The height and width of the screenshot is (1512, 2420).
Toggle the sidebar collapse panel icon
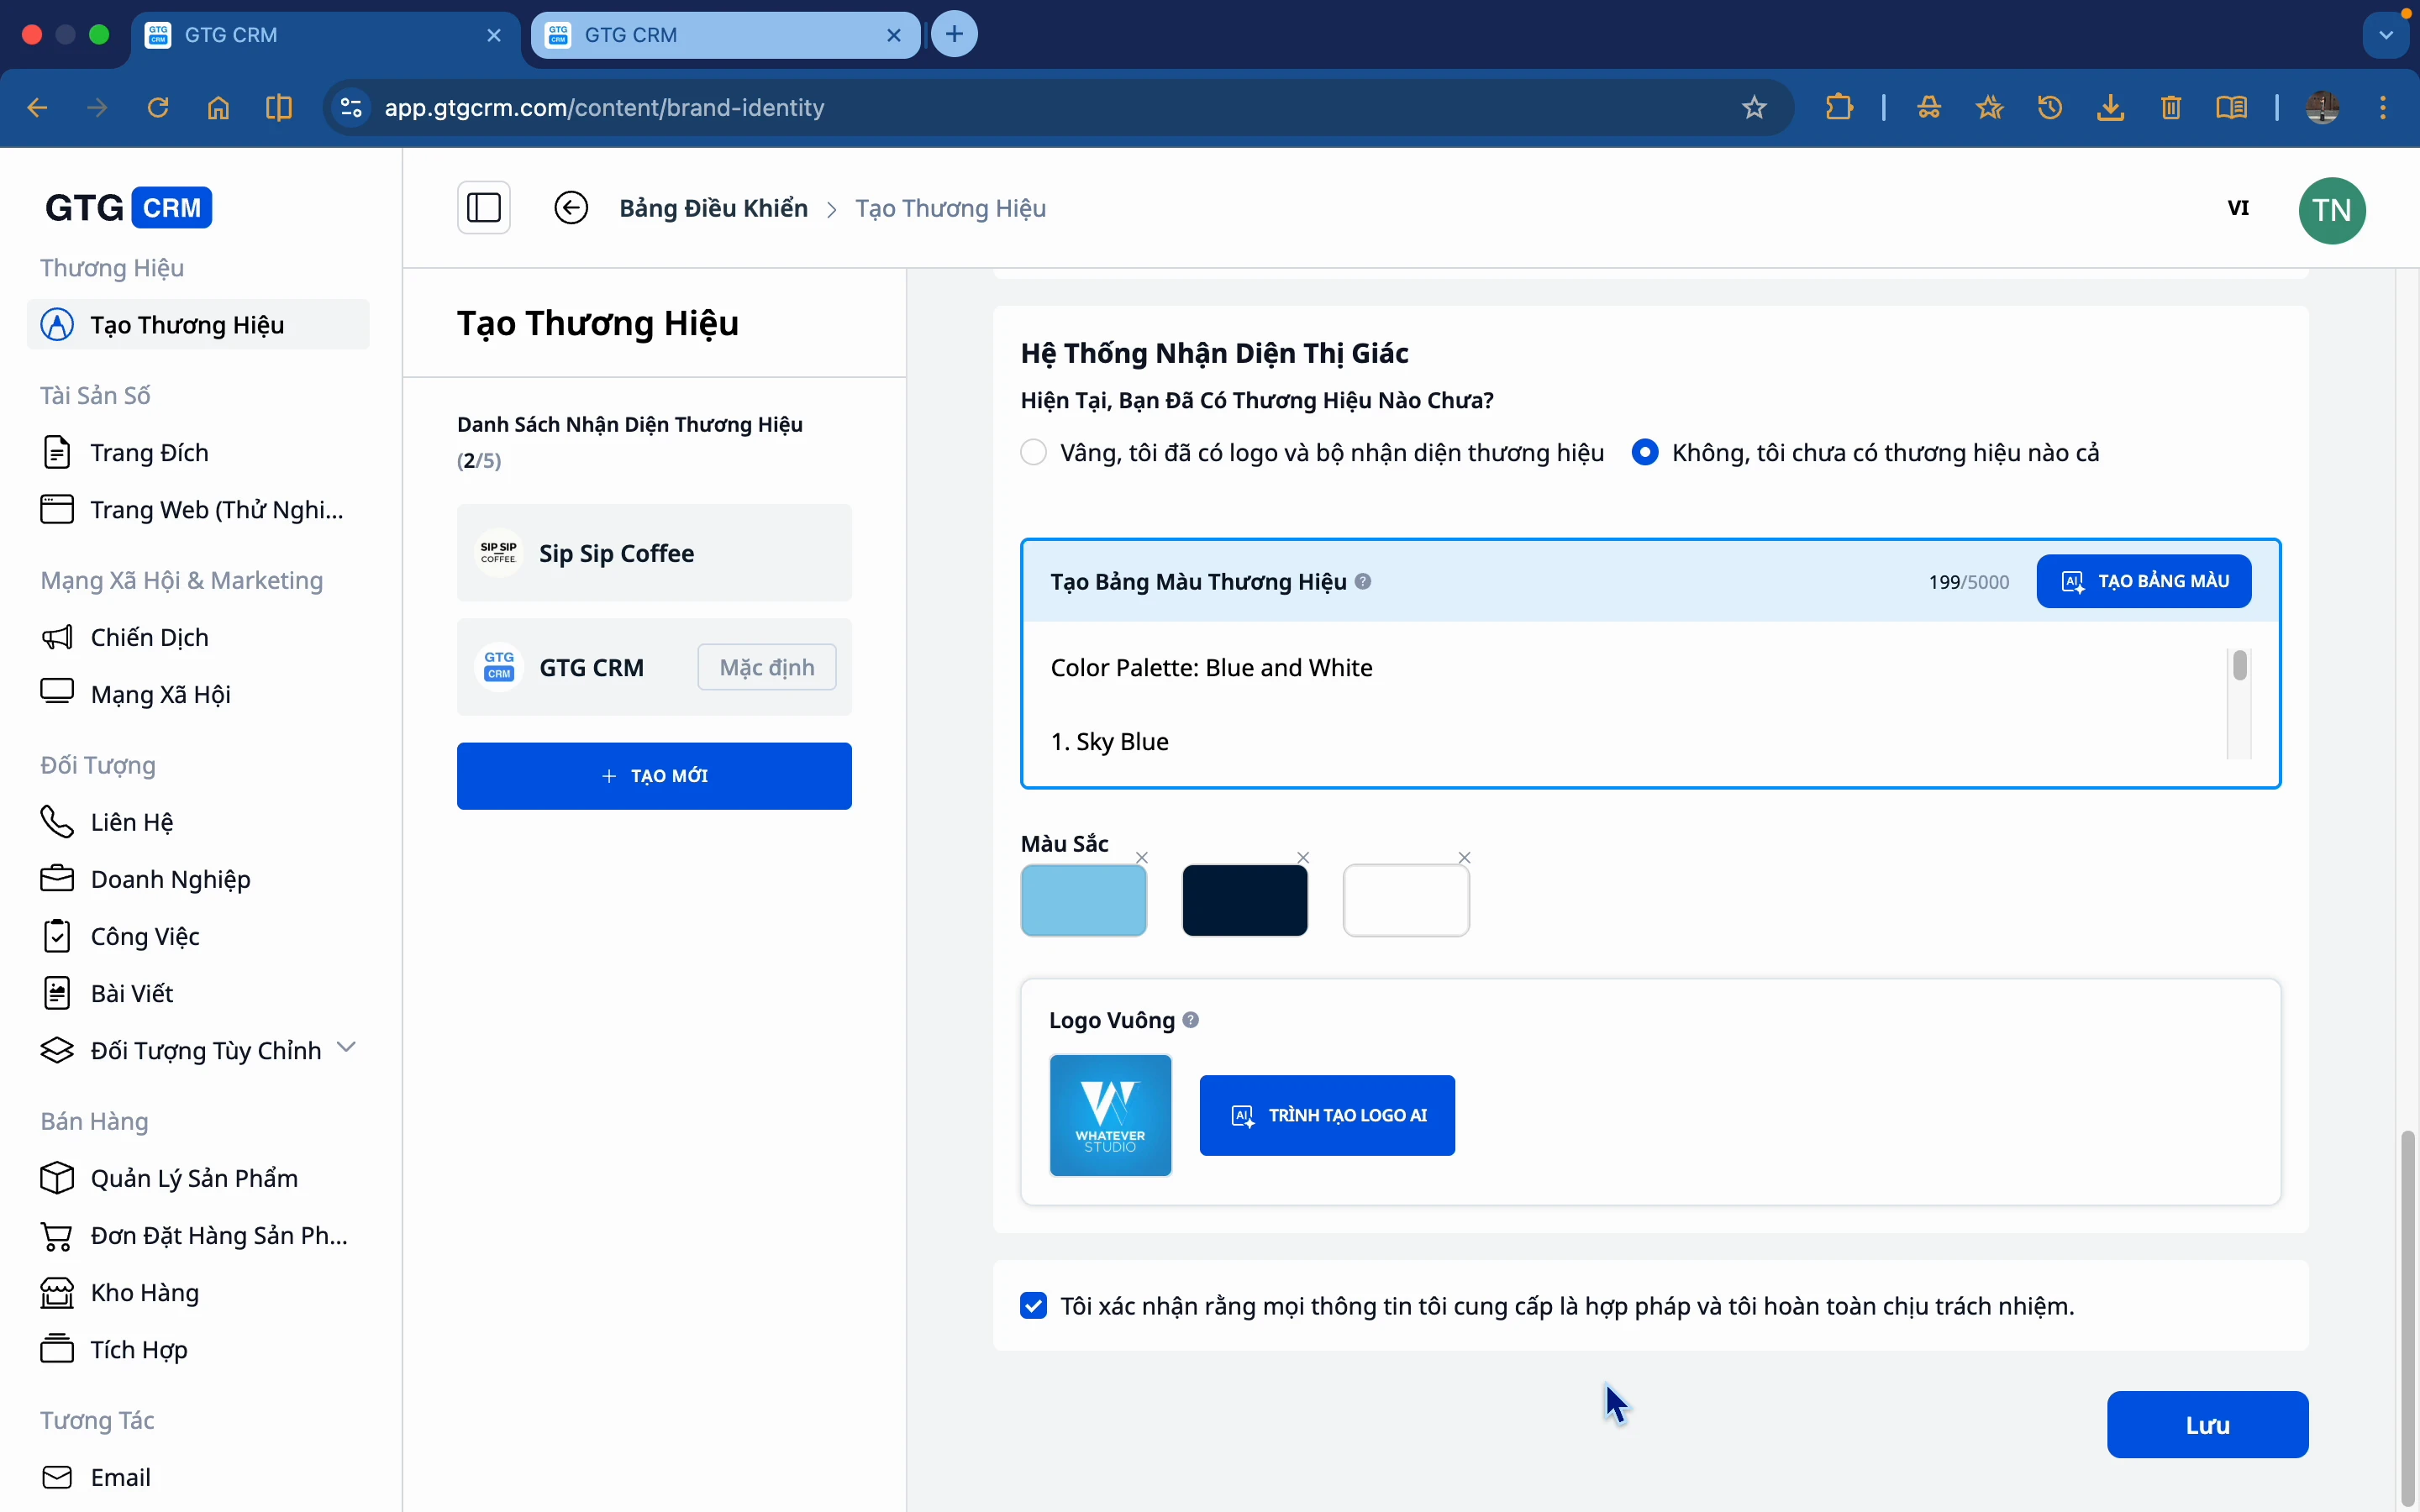[484, 208]
